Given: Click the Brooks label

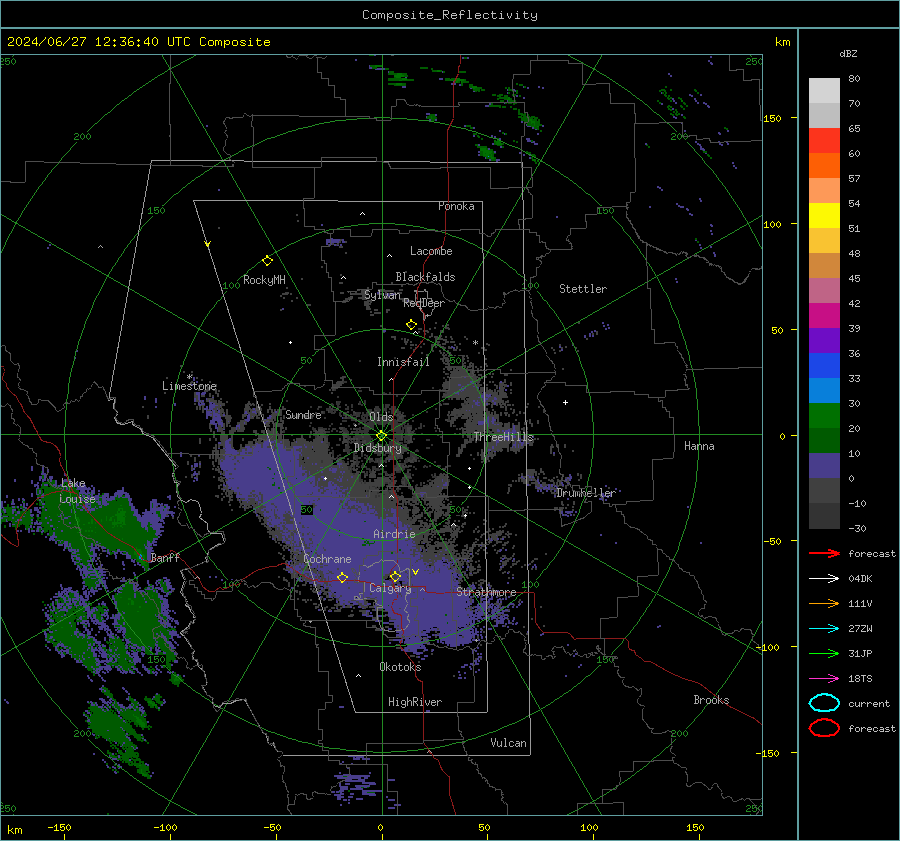Looking at the screenshot, I should point(711,700).
